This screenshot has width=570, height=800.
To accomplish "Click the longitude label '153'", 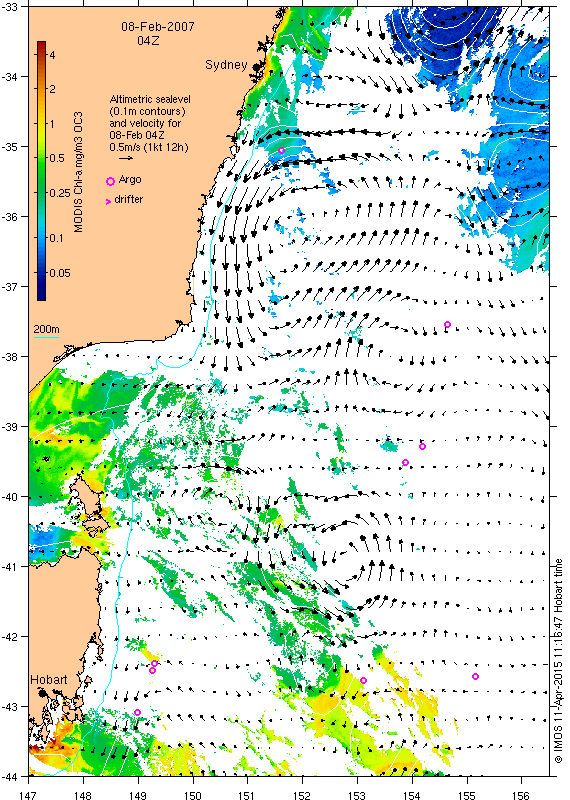I will click(x=357, y=795).
